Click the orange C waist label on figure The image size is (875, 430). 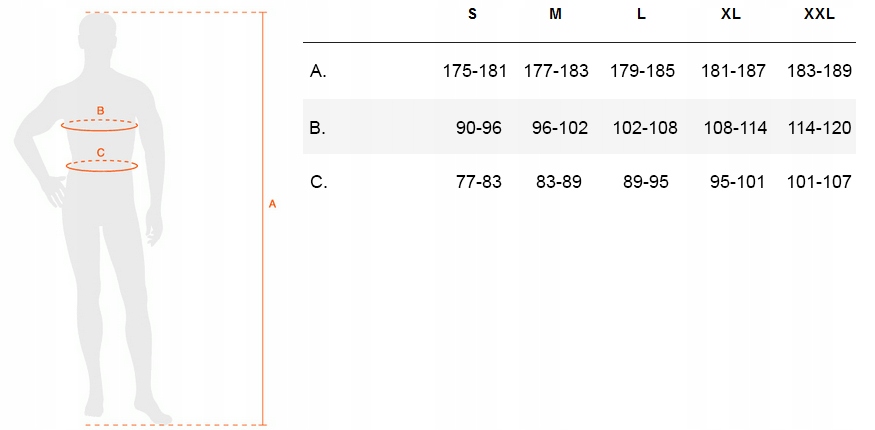[100, 152]
